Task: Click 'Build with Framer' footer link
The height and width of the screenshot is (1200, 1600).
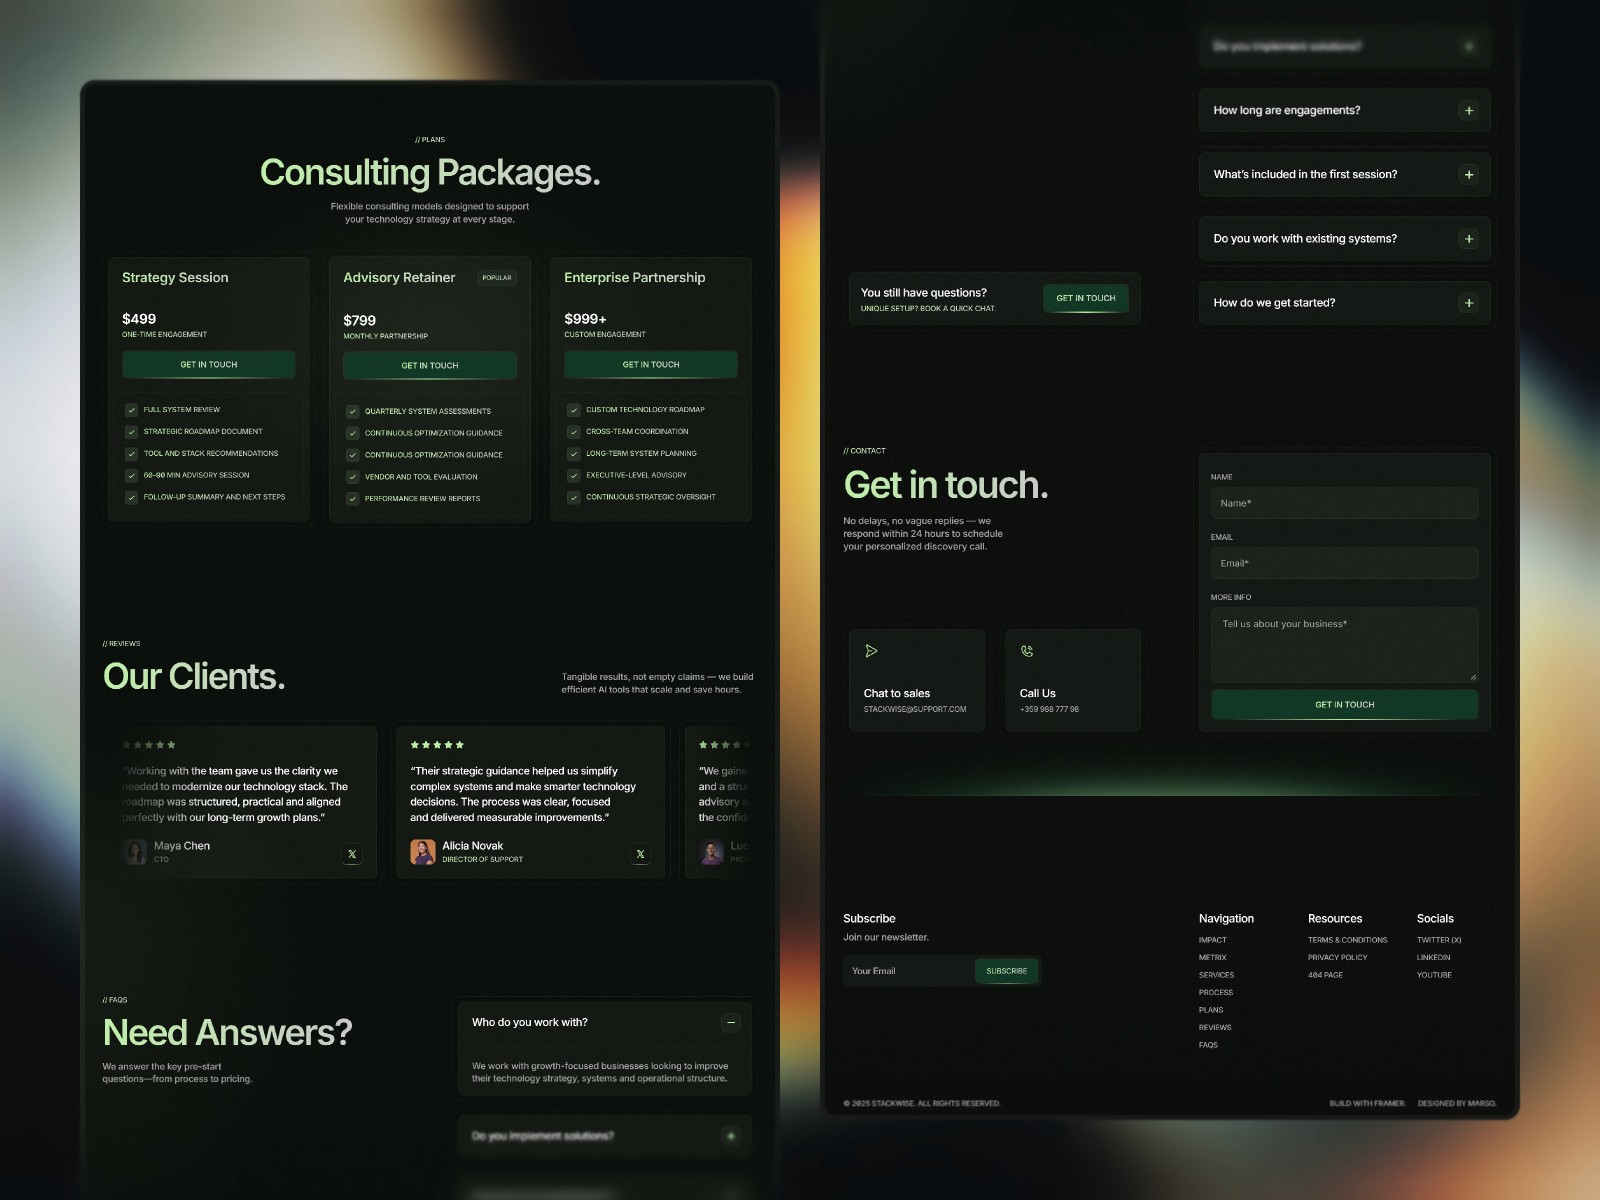Action: click(1368, 1104)
